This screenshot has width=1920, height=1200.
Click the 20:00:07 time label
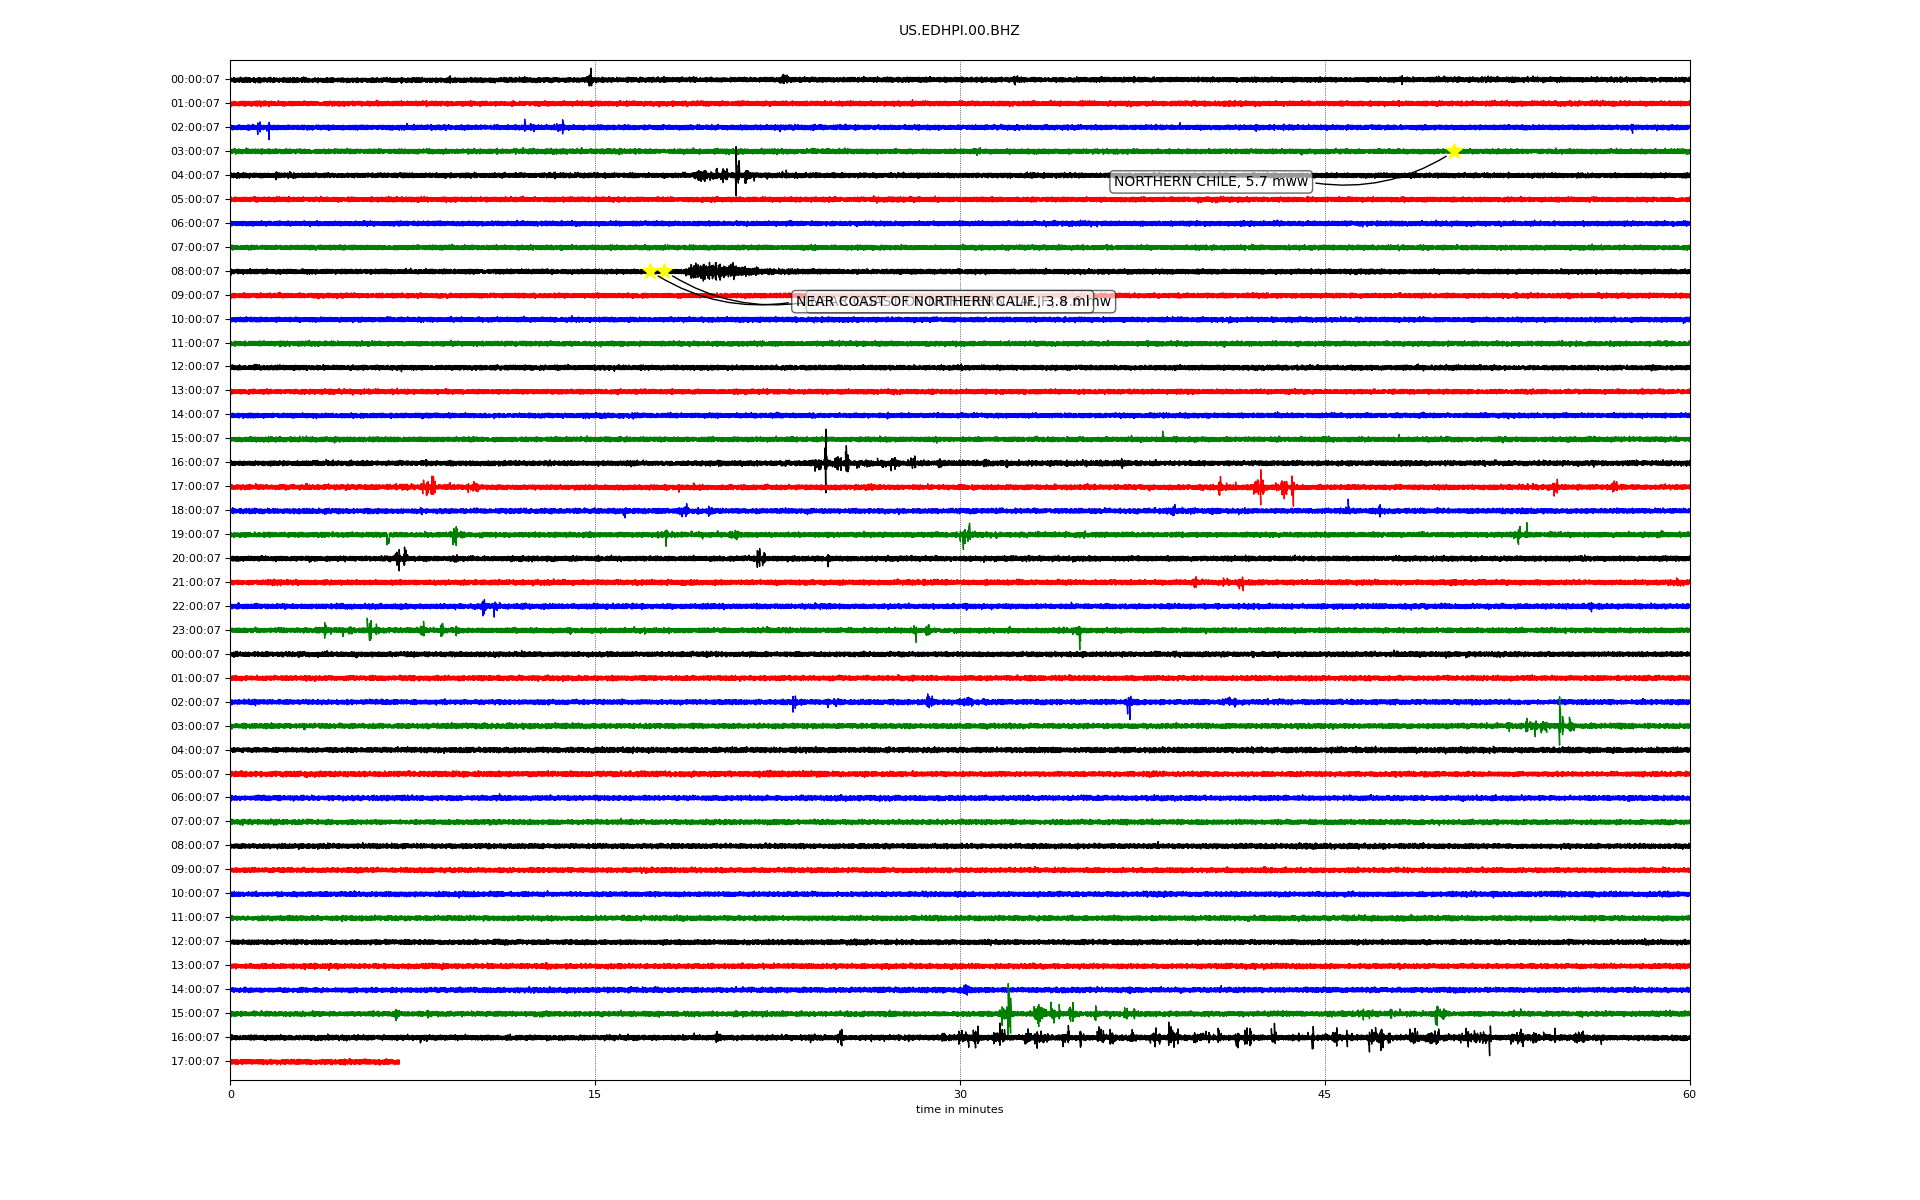click(x=195, y=559)
